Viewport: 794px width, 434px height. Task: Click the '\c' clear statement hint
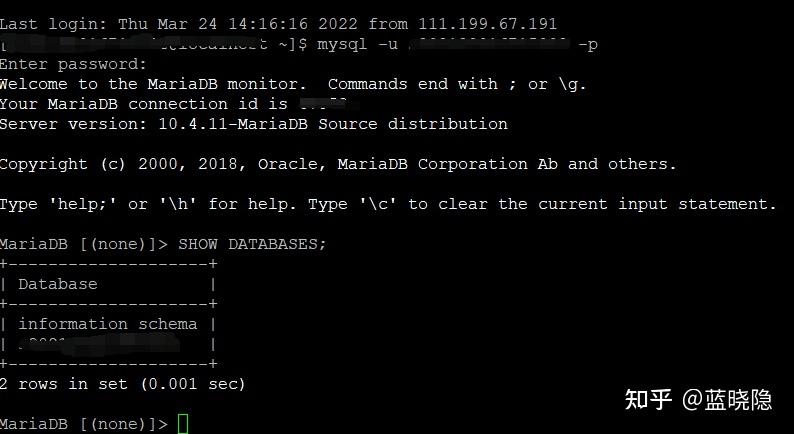pos(378,204)
